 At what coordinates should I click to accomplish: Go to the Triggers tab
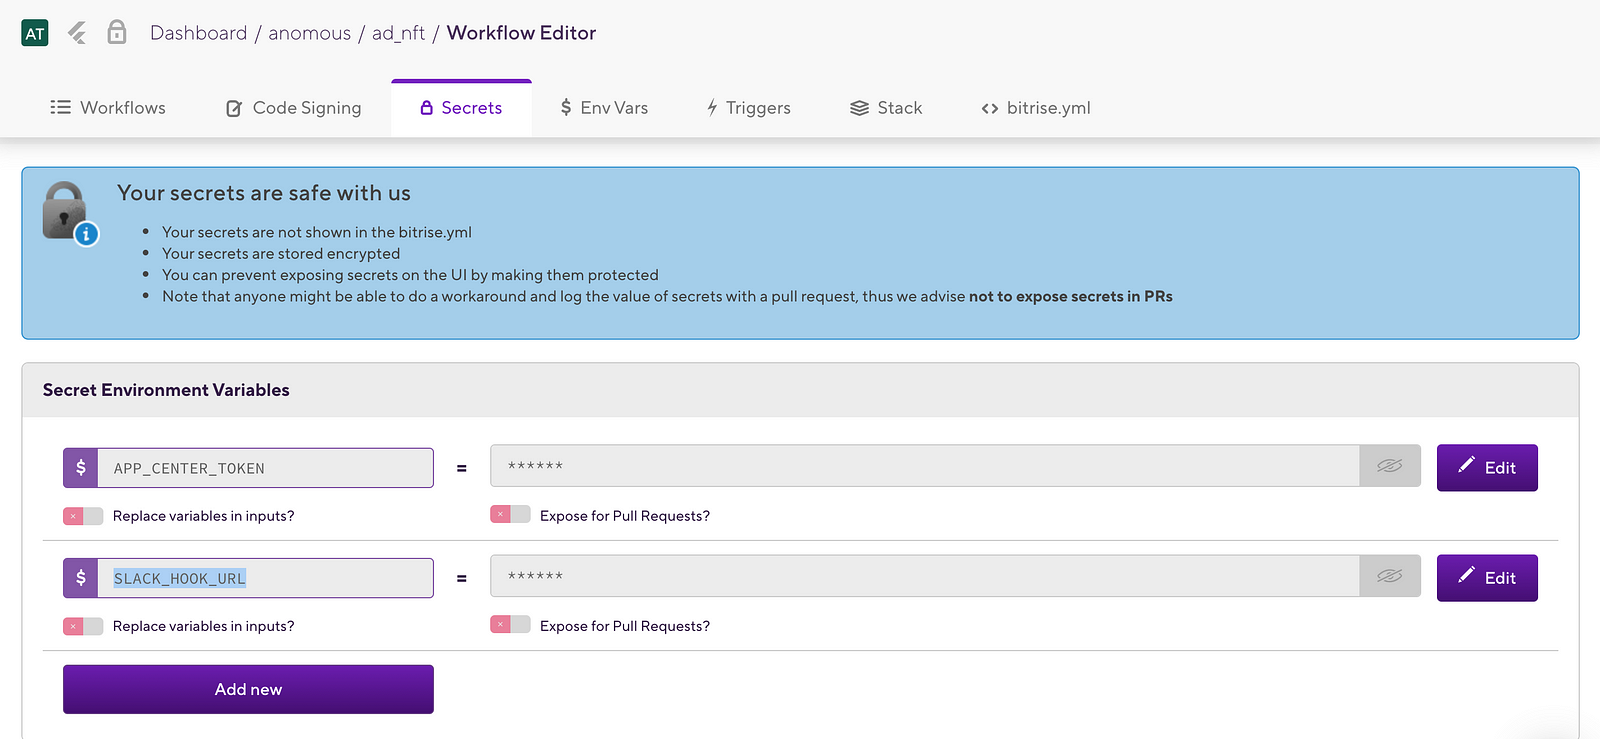tap(748, 108)
